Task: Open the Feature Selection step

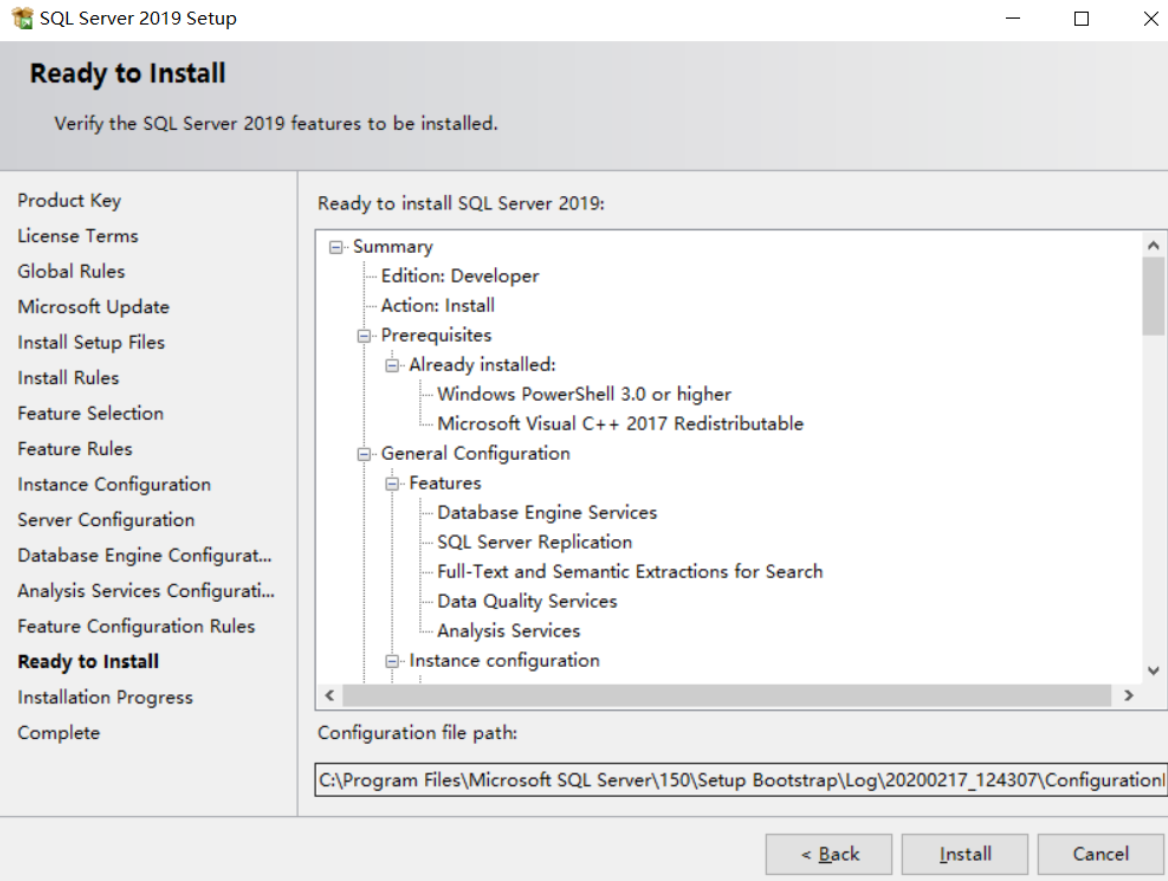Action: click(x=90, y=413)
